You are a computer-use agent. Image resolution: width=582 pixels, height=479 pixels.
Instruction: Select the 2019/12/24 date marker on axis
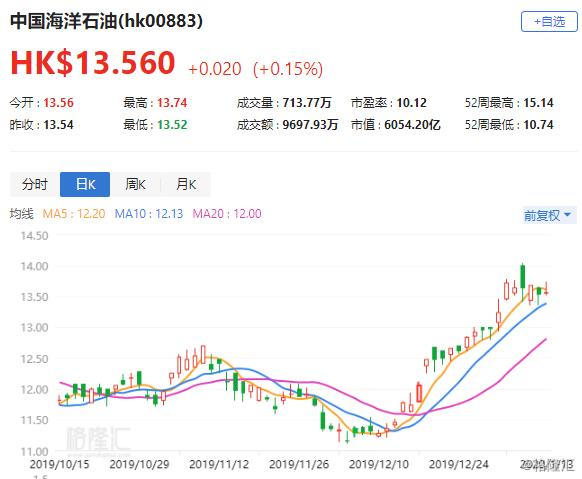click(x=459, y=464)
